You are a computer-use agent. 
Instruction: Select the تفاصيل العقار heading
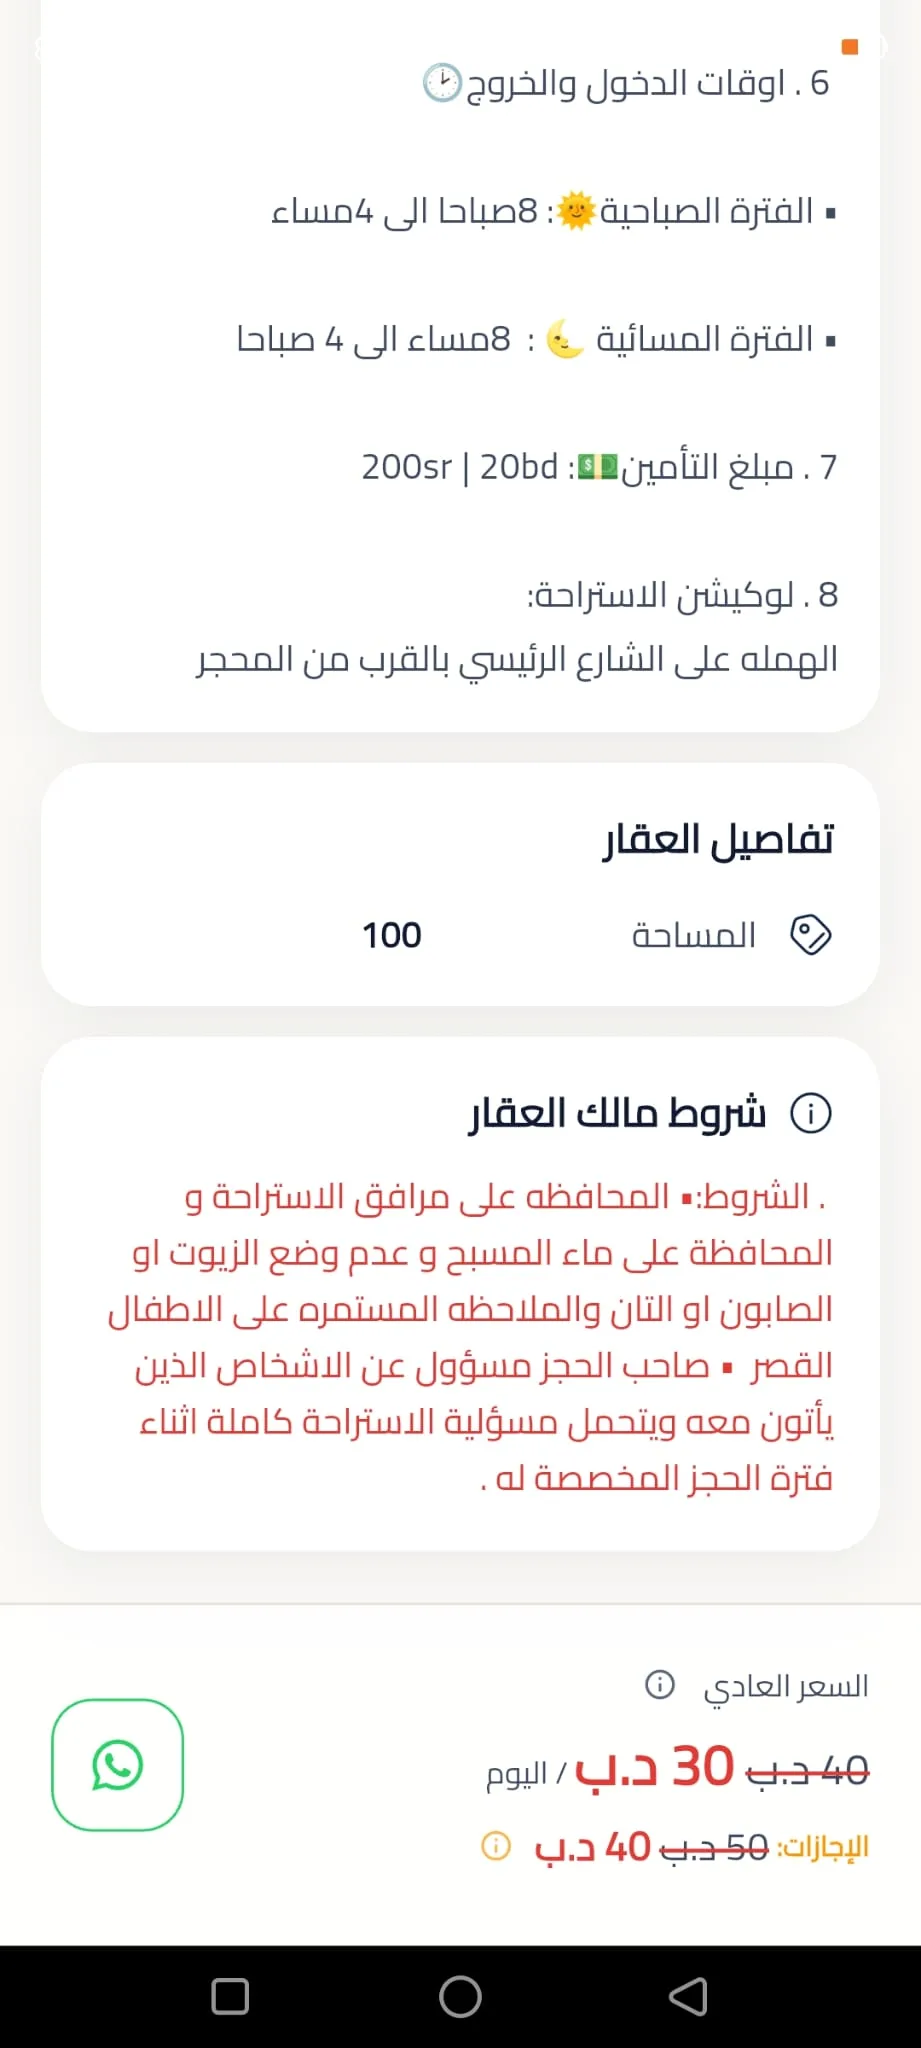[x=718, y=839]
